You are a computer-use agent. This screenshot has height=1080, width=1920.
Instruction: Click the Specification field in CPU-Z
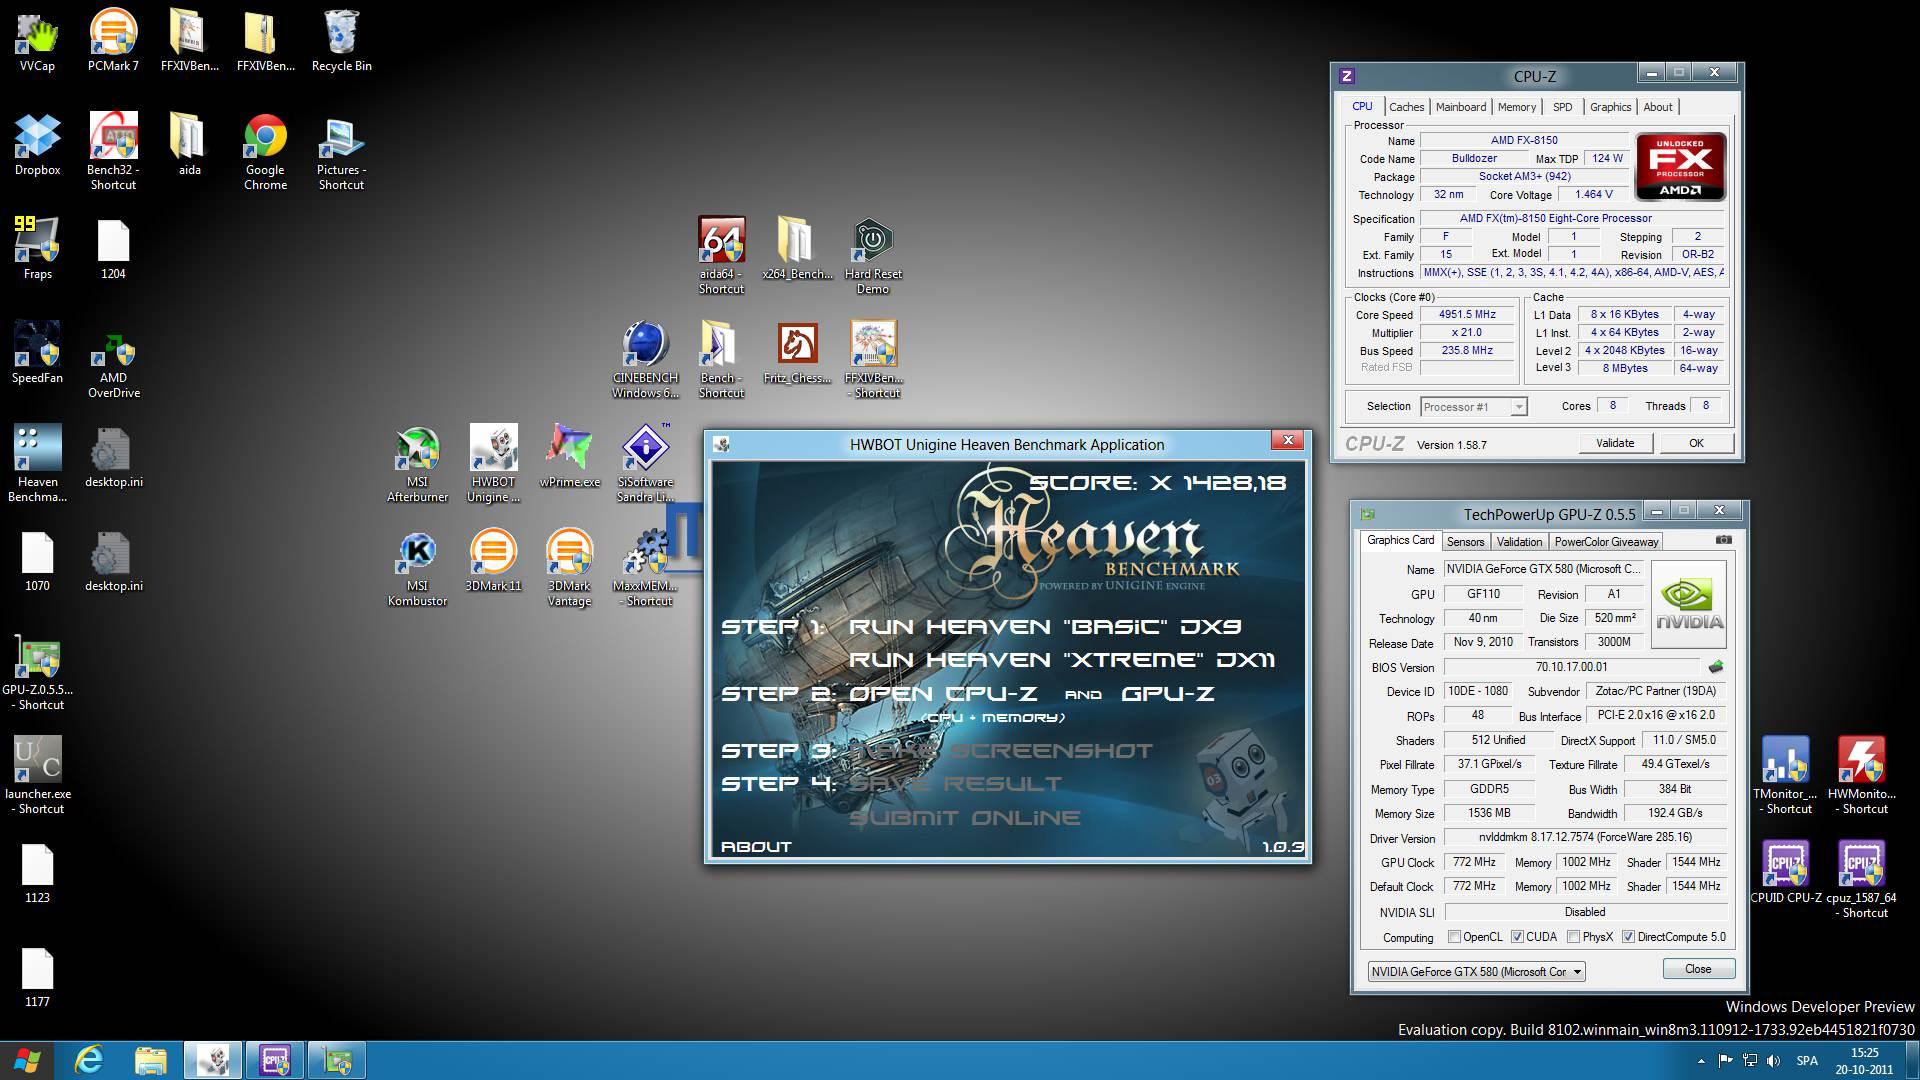point(1573,218)
